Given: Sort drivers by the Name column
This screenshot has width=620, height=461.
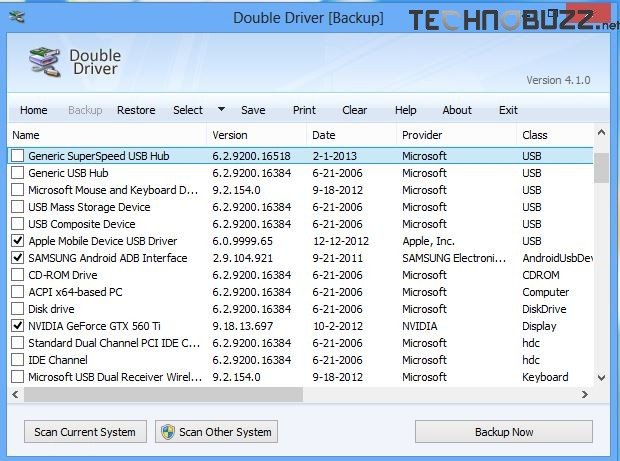Looking at the screenshot, I should coord(107,135).
